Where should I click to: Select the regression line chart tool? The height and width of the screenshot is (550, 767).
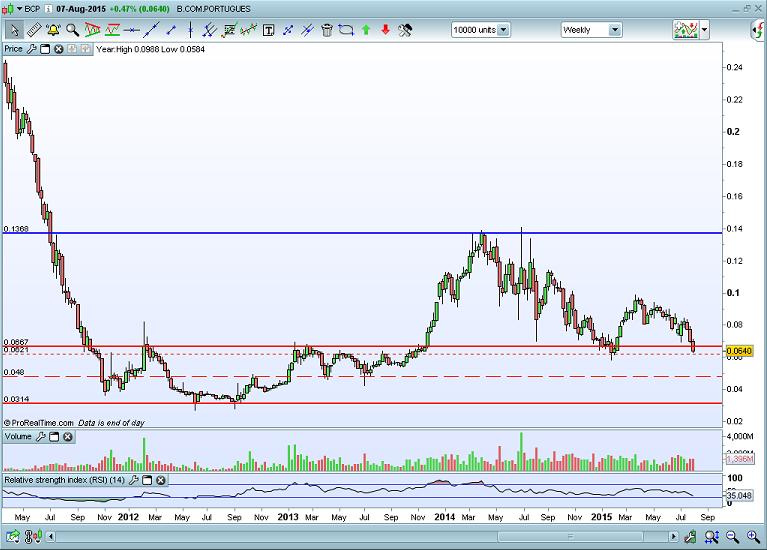point(248,30)
